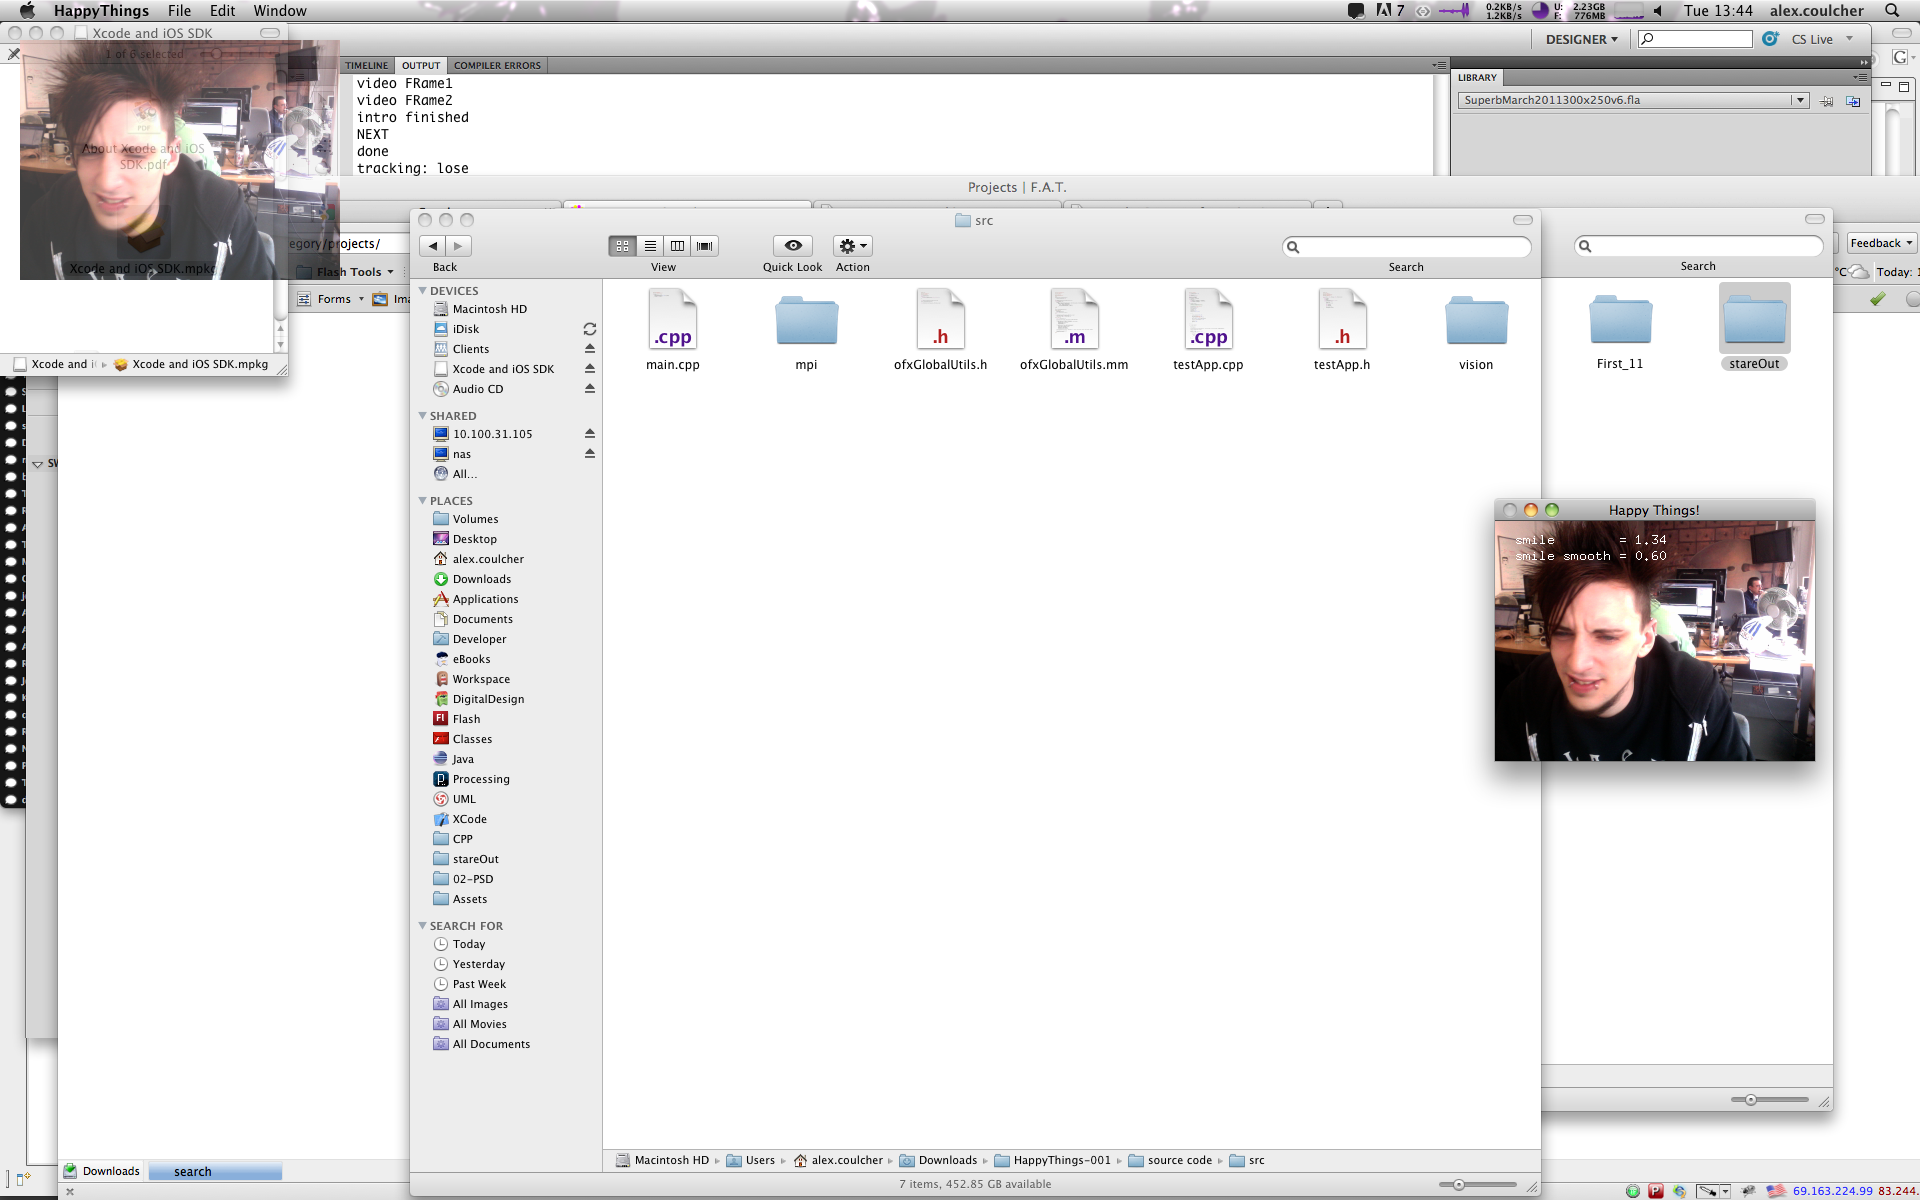Screen dimensions: 1920x1200
Task: Switch to the TIMELINE tab
Action: pyautogui.click(x=367, y=65)
